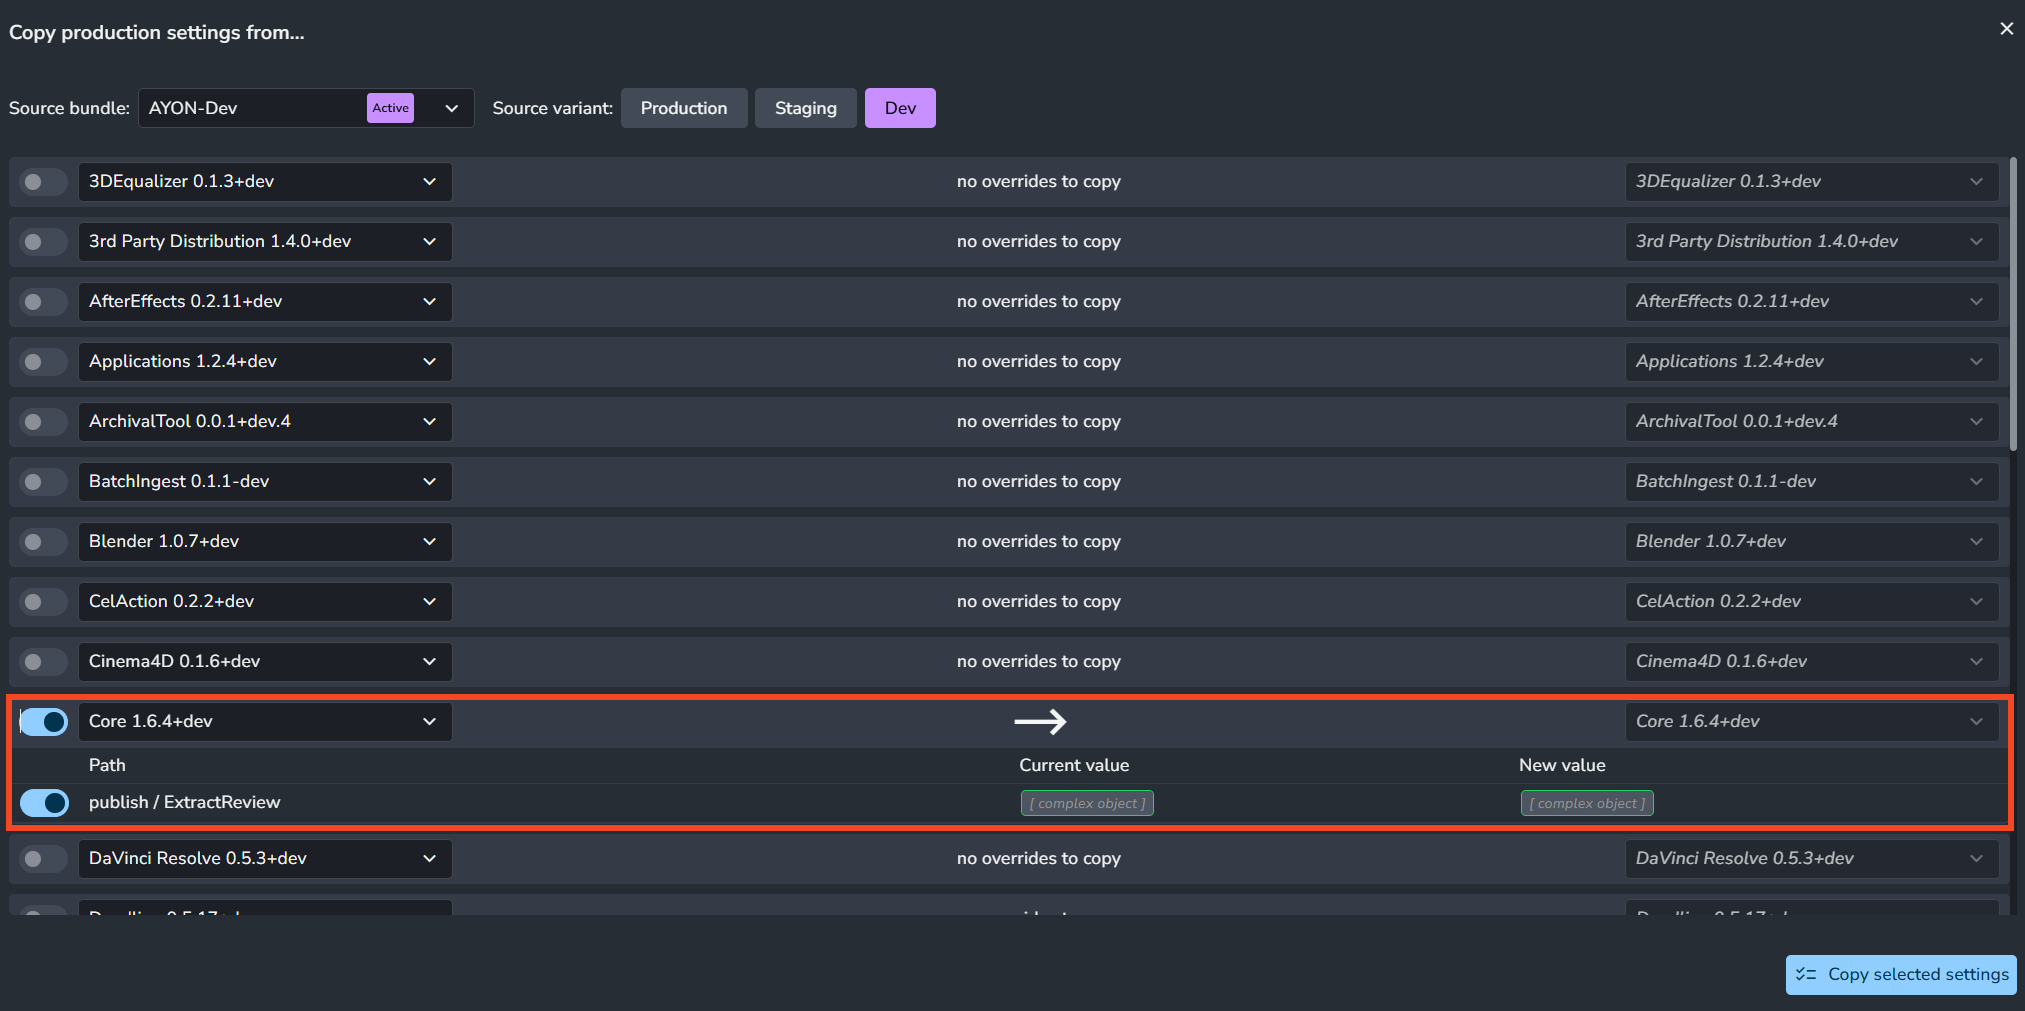This screenshot has height=1011, width=2025.
Task: Open source Core 1.6.4+dev dropdown
Action: coord(265,722)
